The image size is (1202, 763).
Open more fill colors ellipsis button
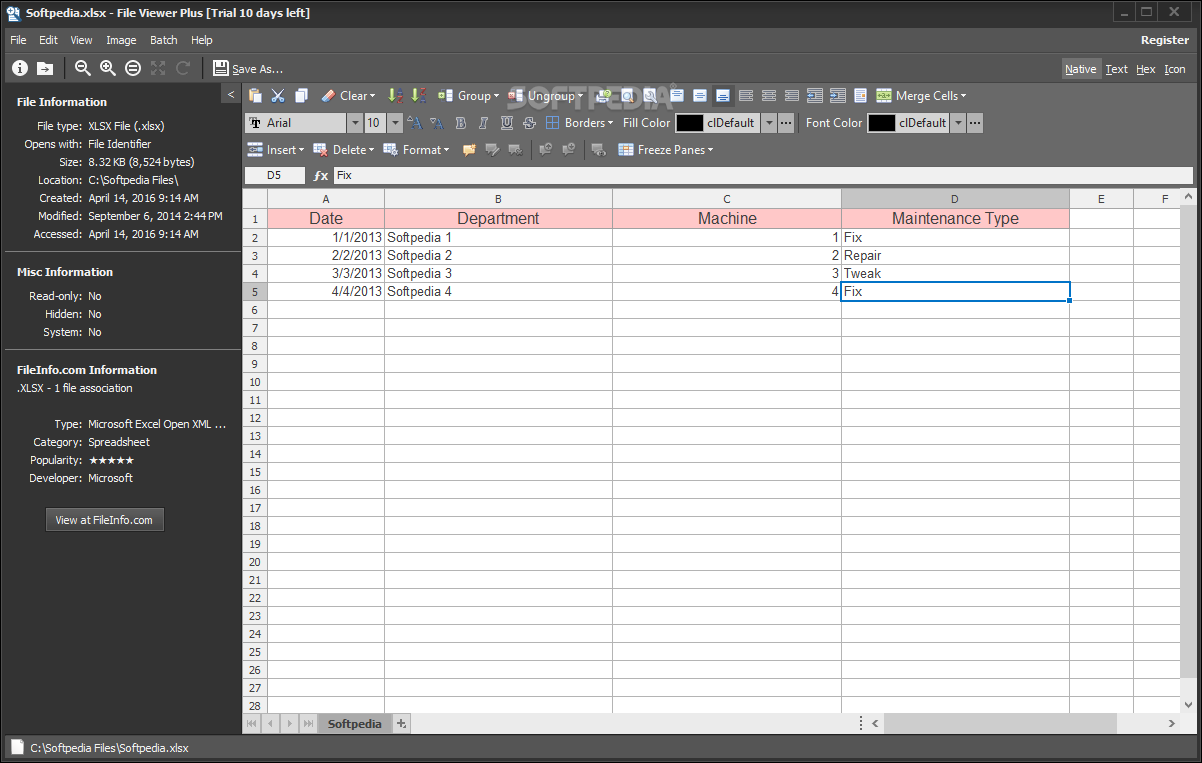point(786,123)
